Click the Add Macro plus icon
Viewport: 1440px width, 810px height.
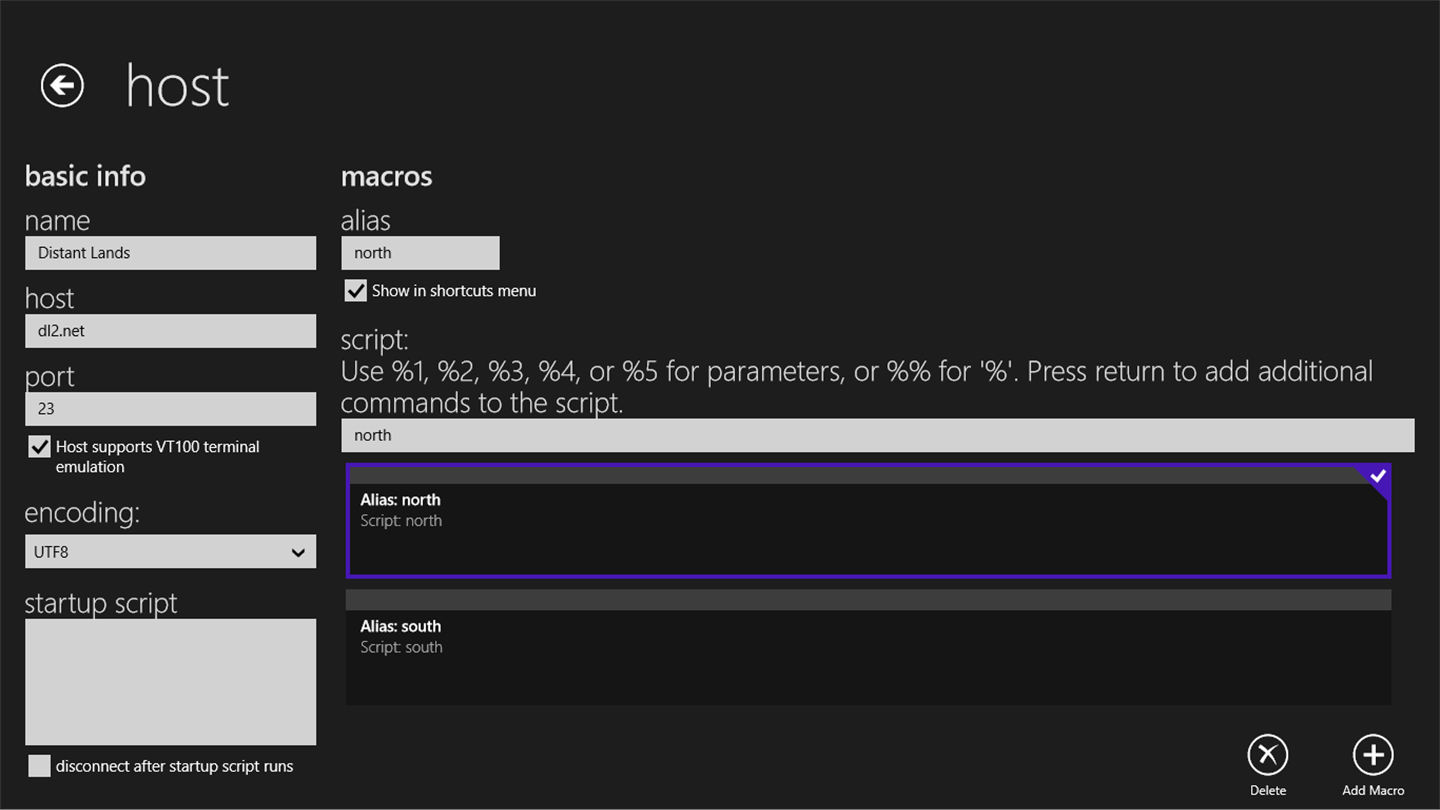pyautogui.click(x=1372, y=755)
